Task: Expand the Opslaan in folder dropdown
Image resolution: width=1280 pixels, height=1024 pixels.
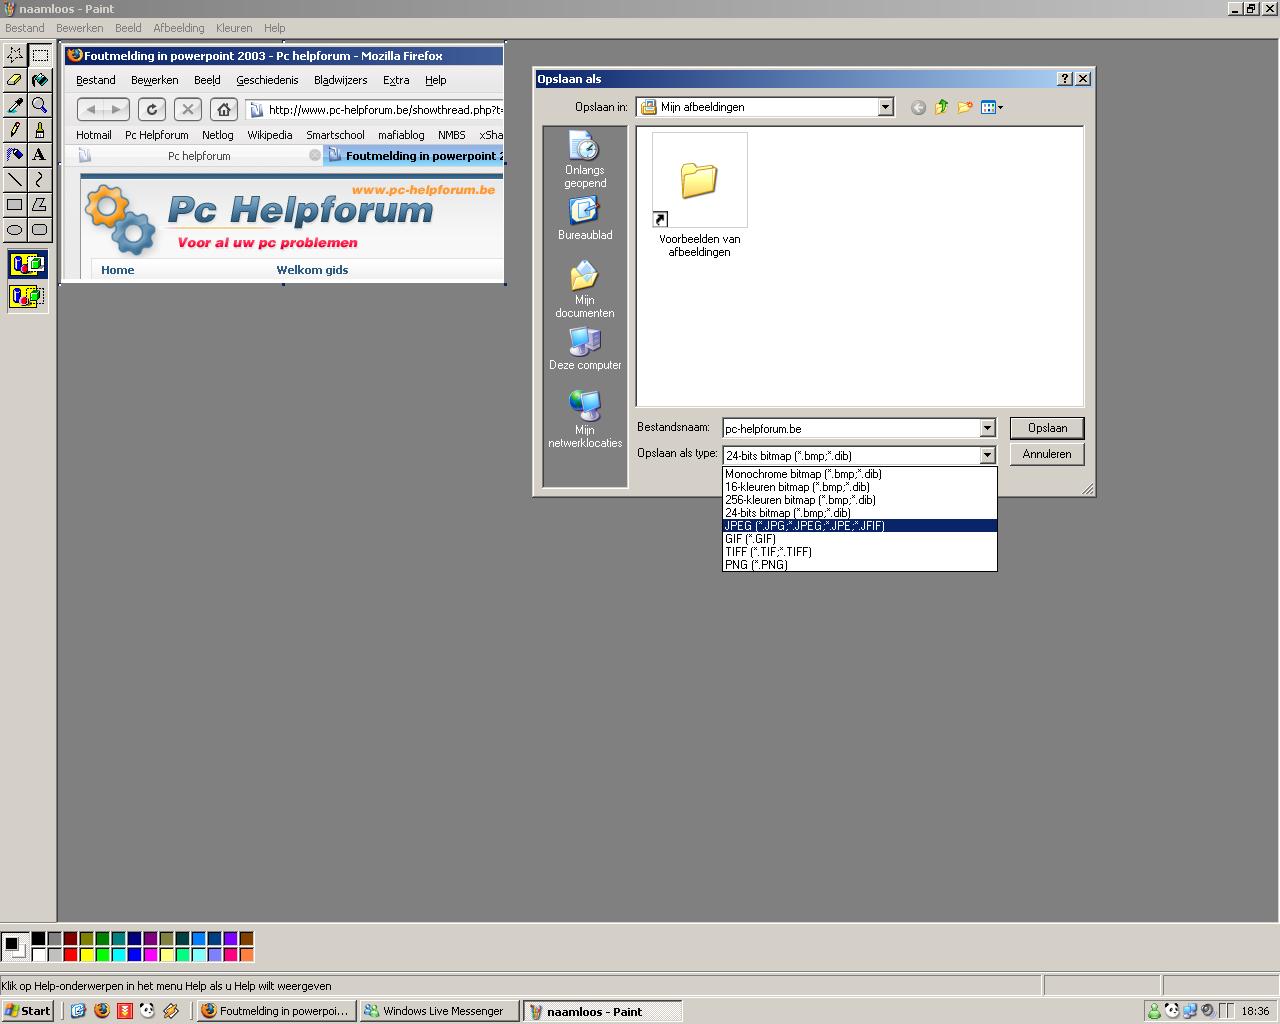Action: (885, 107)
